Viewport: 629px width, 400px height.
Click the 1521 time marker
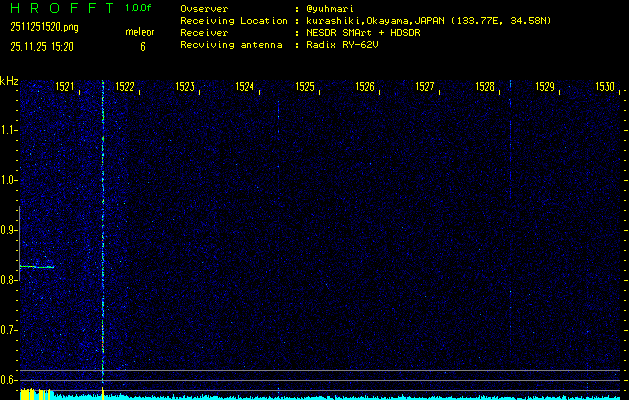click(65, 87)
